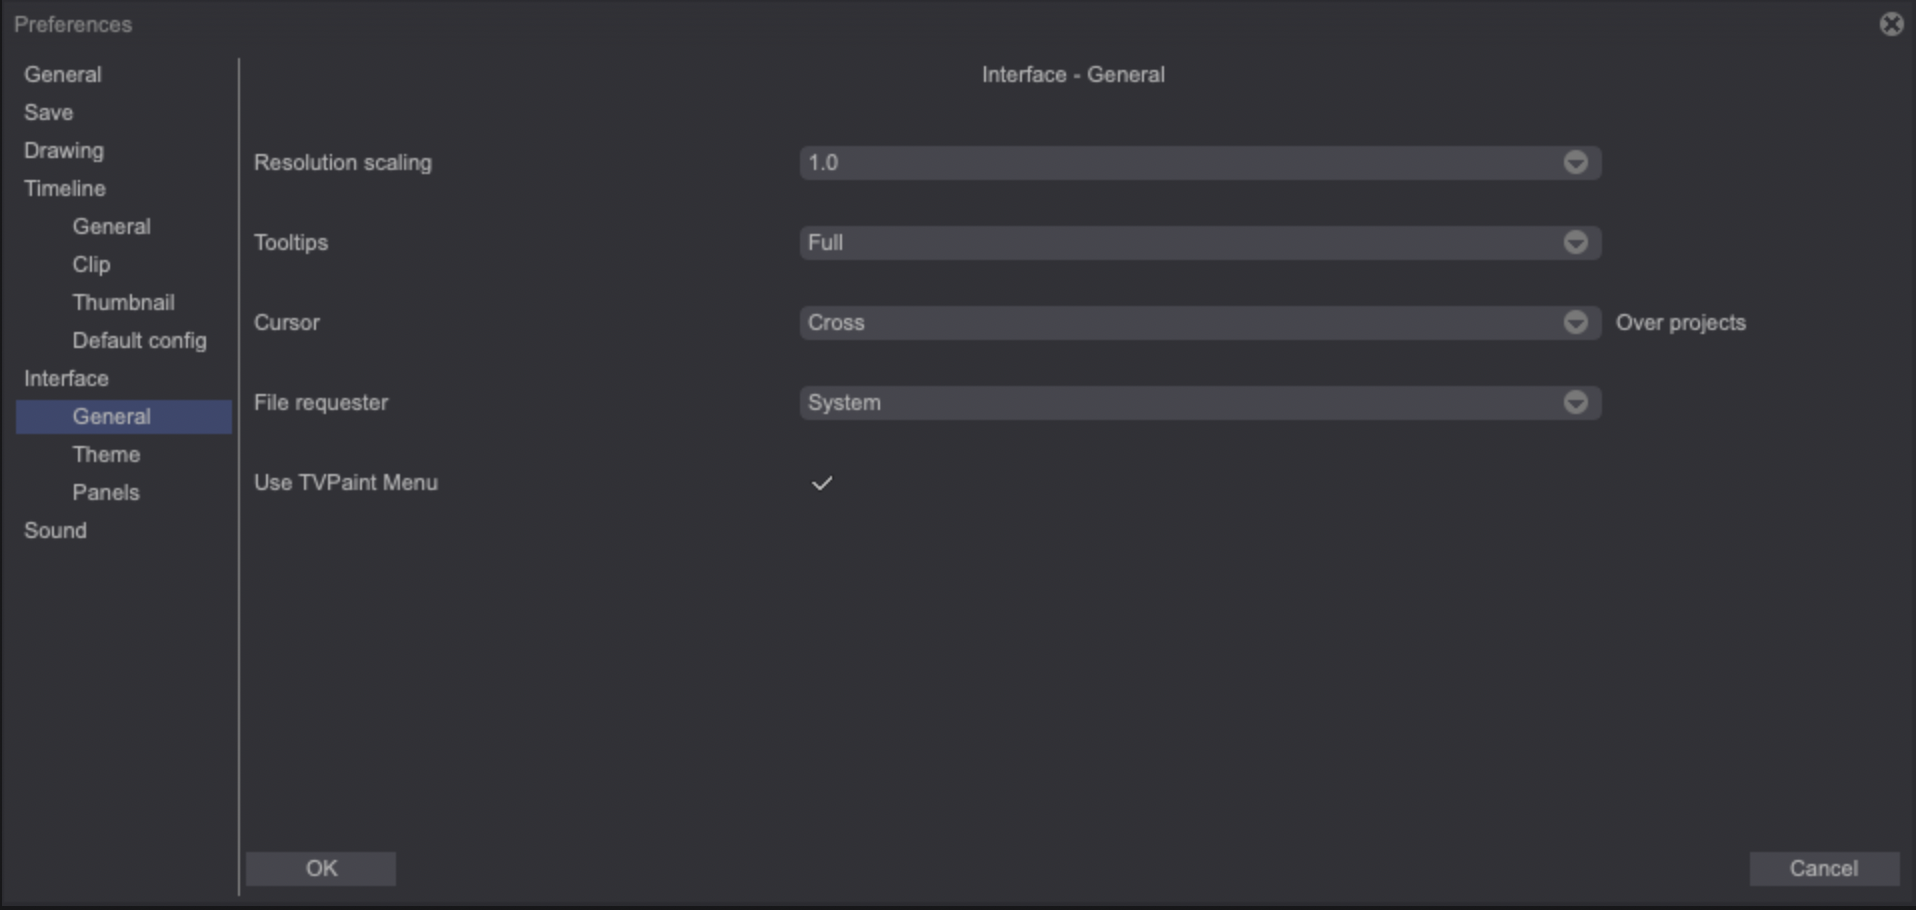Open the Resolution scaling dropdown
This screenshot has height=910, width=1916.
1576,162
